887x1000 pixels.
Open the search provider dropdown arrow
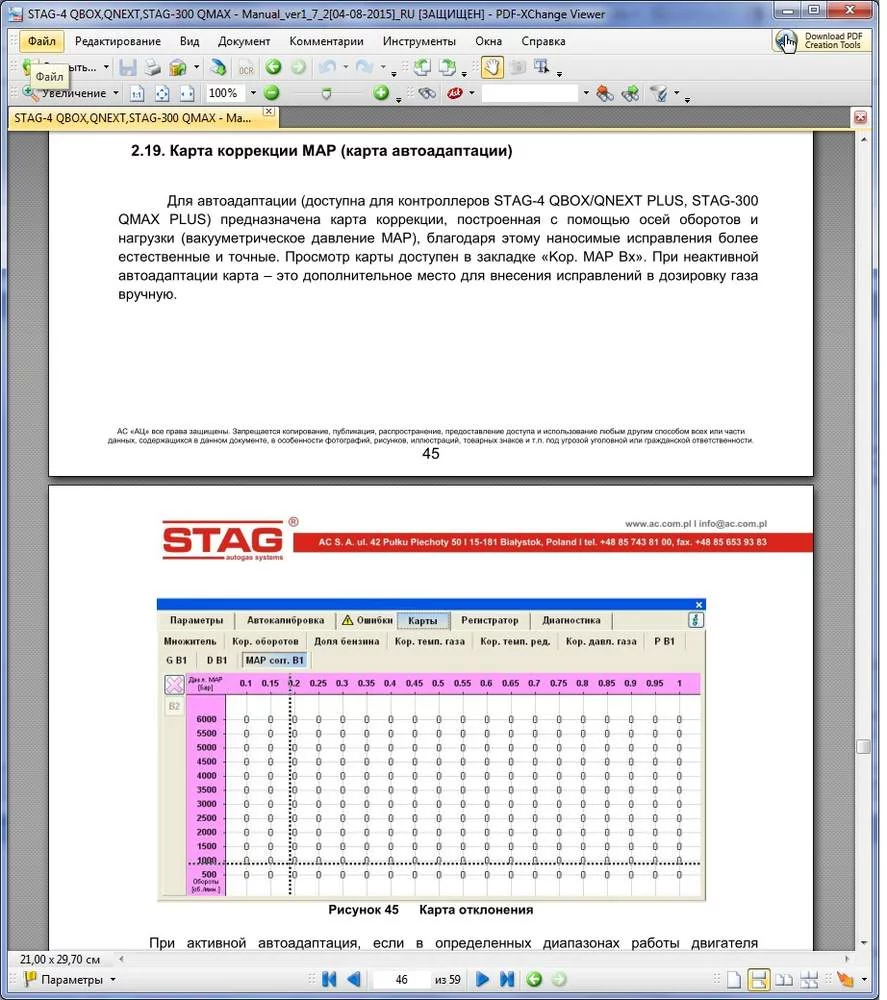(472, 93)
